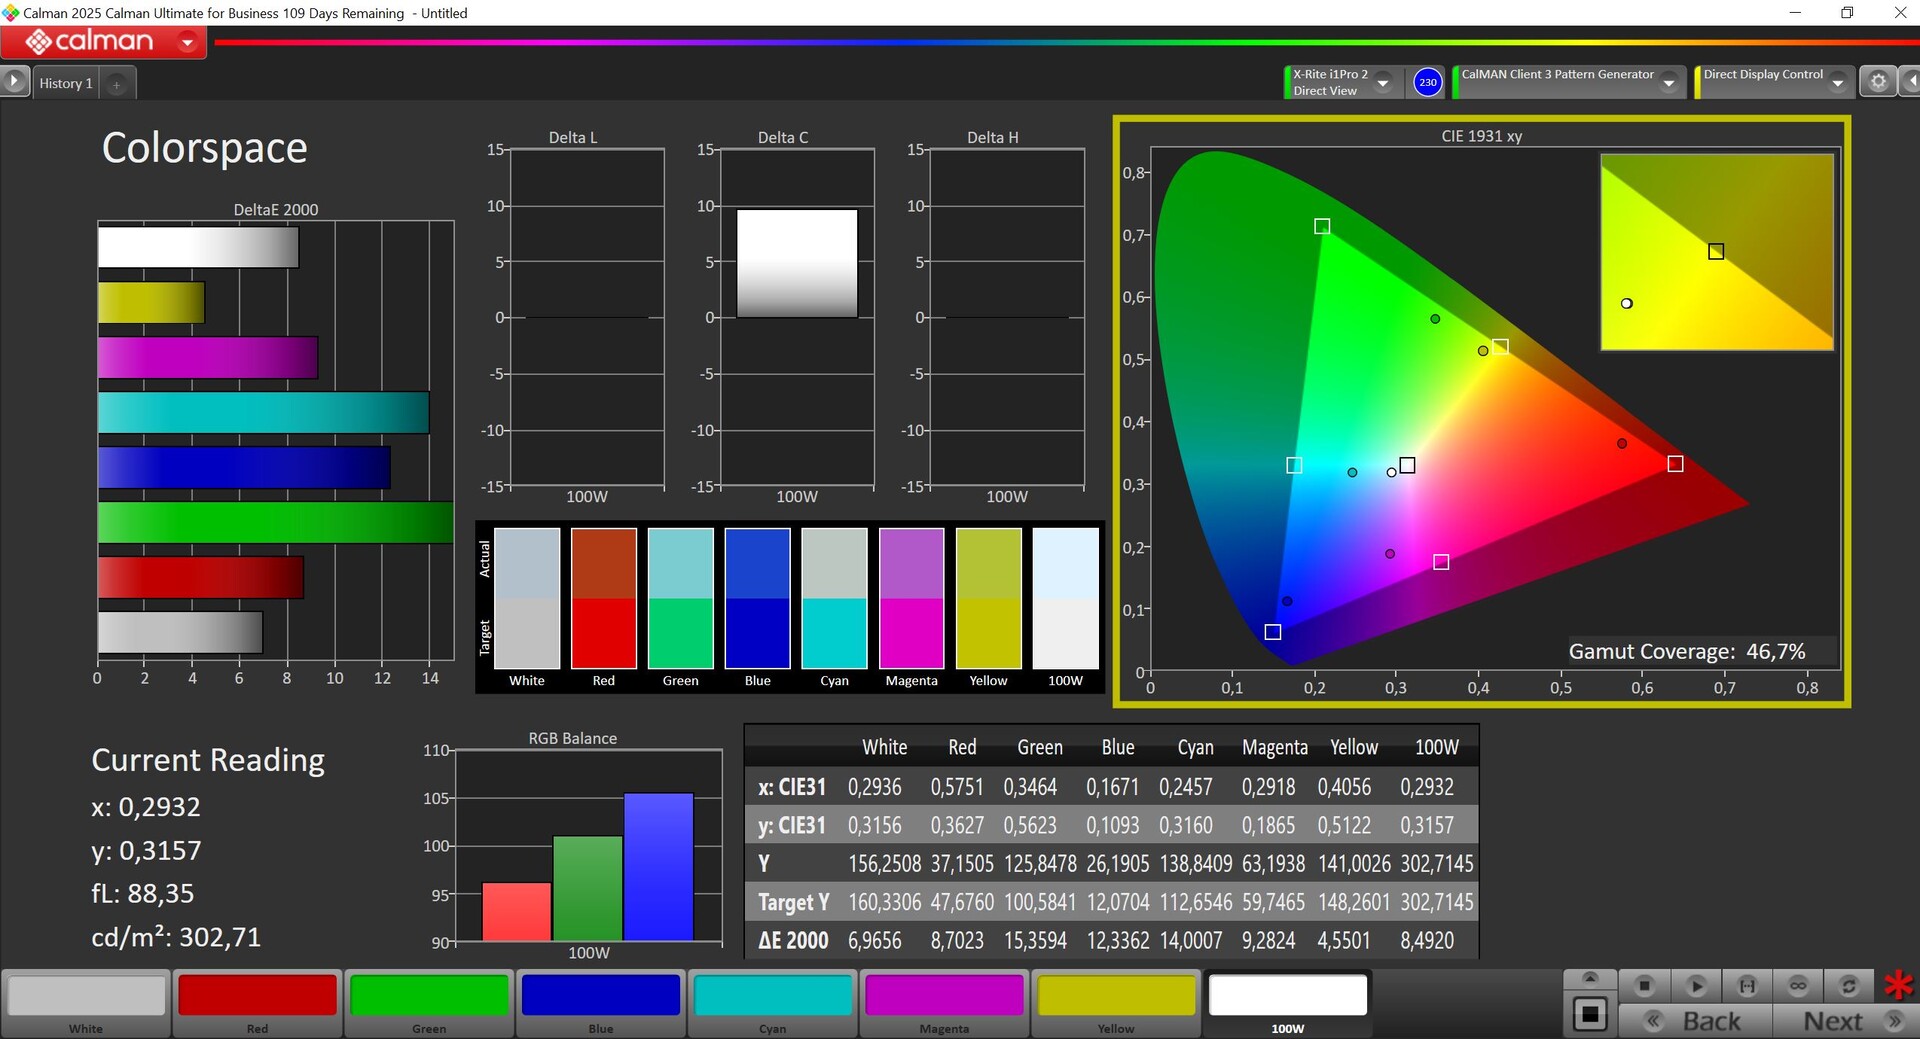
Task: Select the Magenta column in the results table
Action: pos(1274,747)
